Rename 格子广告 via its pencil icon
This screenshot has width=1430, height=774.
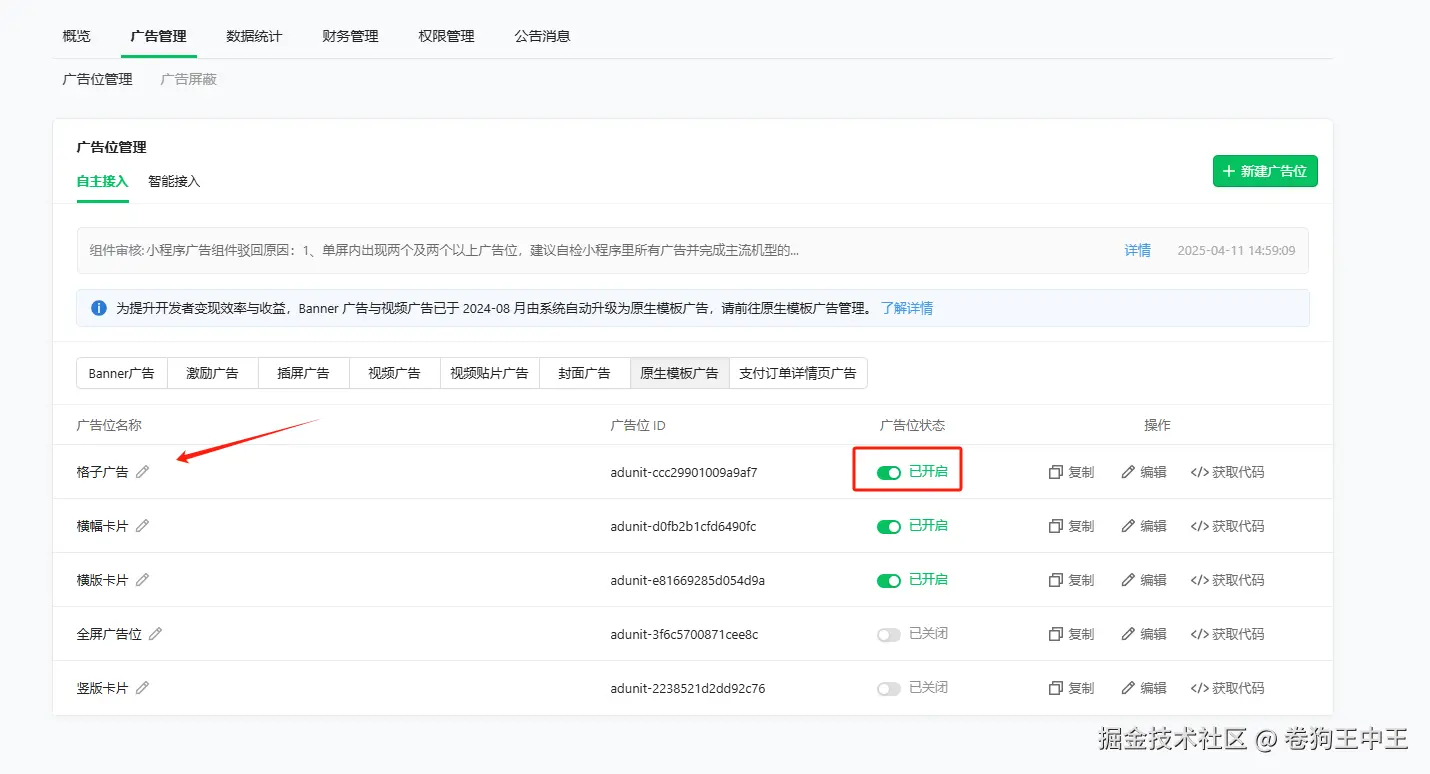pos(143,472)
